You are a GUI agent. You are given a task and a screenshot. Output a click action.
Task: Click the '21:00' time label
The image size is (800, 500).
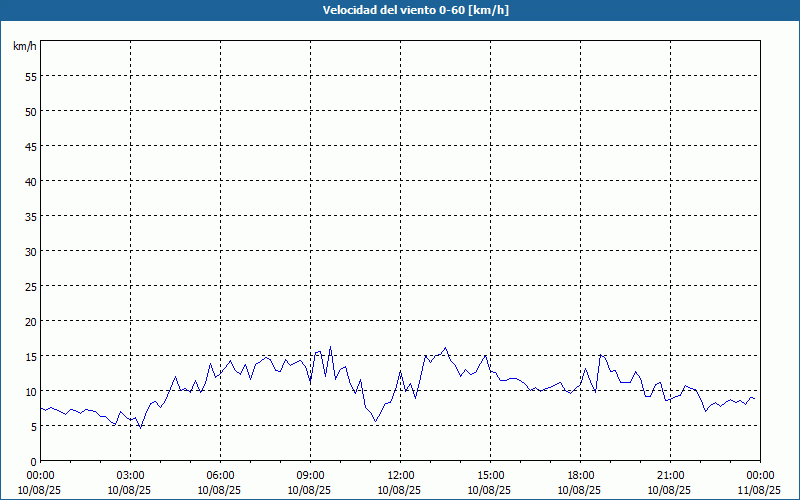(670, 476)
